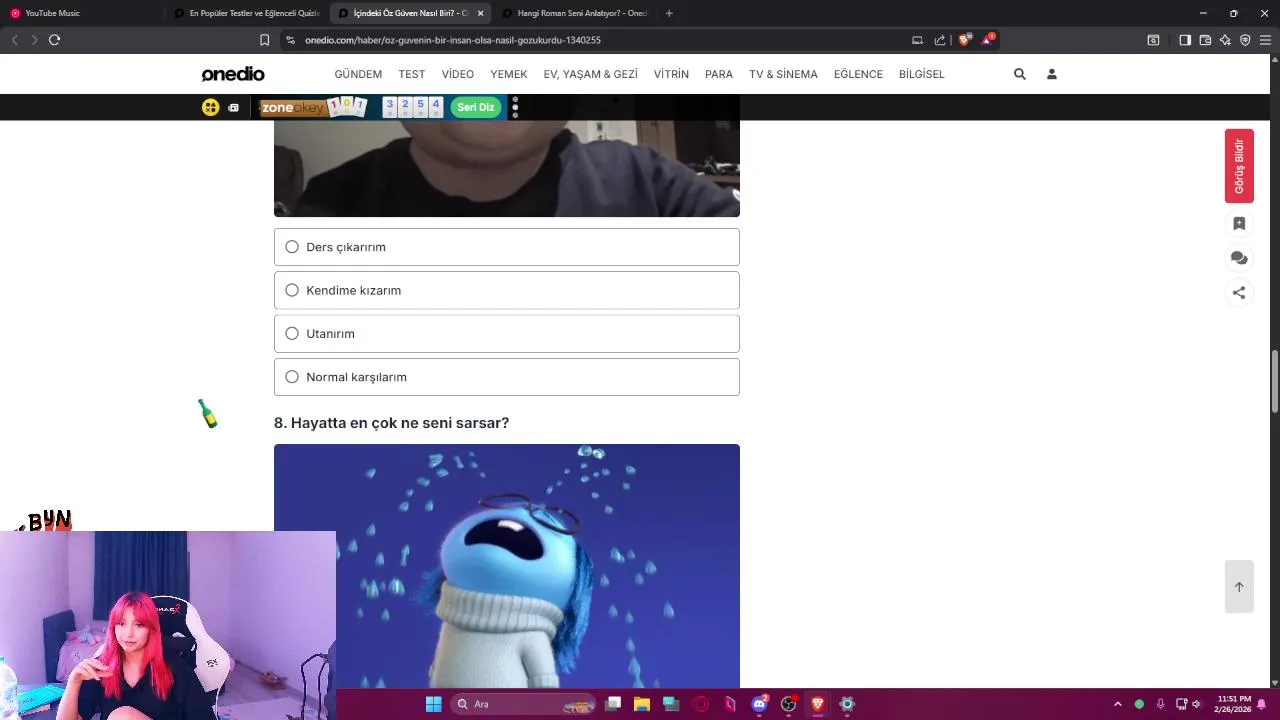The height and width of the screenshot is (720, 1280).
Task: Click the microphone tray icon
Action: coord(1160,704)
